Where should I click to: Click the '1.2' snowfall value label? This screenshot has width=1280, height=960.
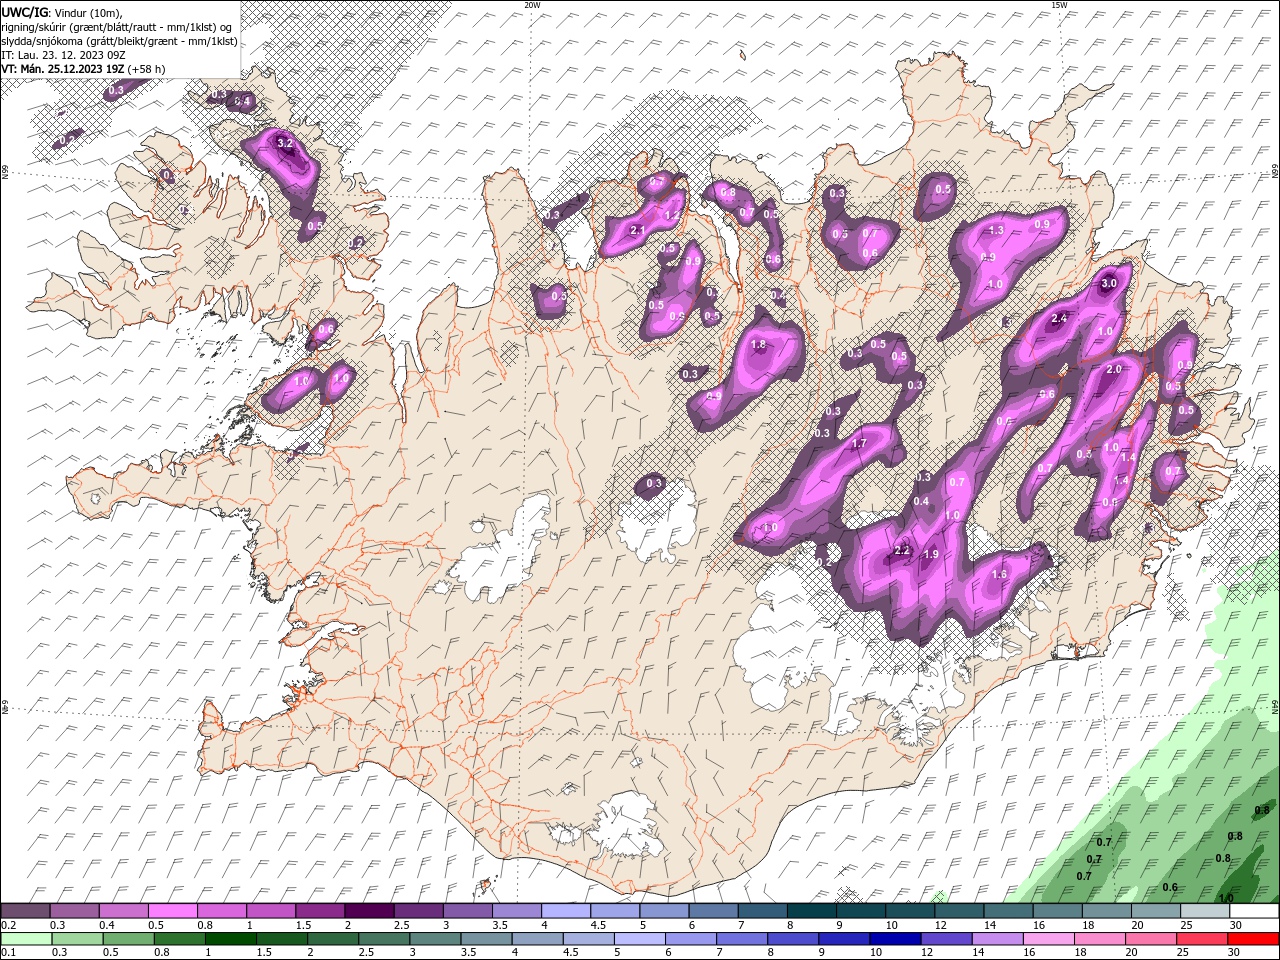pos(672,214)
